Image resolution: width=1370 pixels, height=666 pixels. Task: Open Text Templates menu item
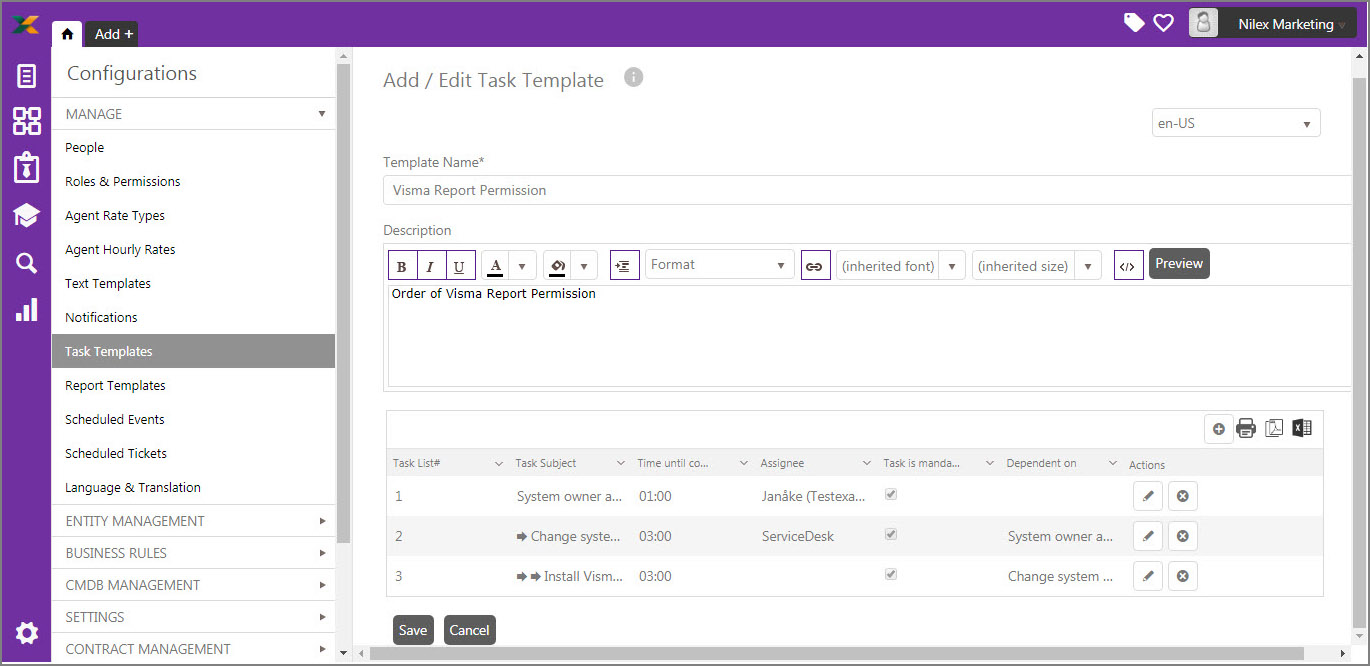tap(193, 284)
